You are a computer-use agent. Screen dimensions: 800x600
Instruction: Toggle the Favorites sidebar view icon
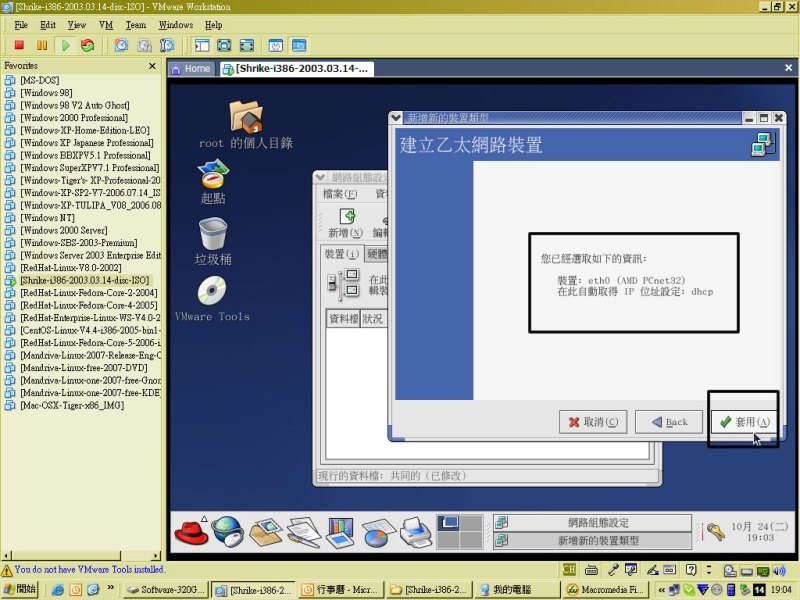(202, 45)
